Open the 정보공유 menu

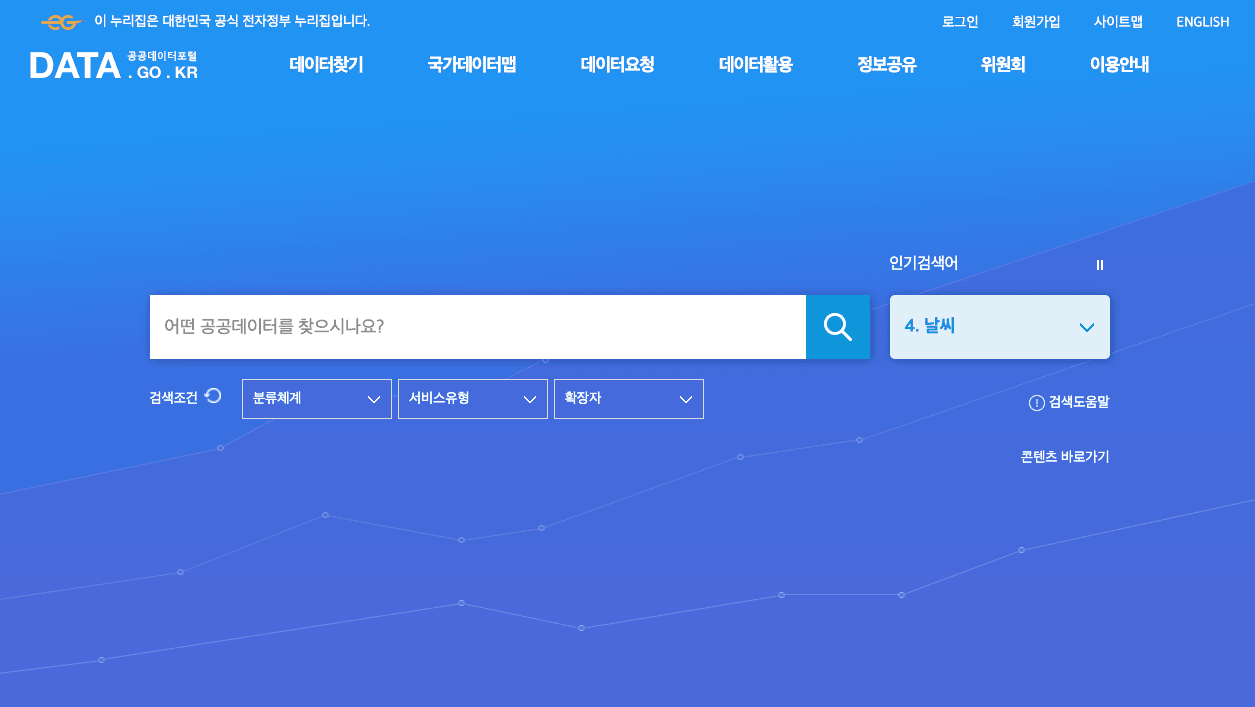click(x=887, y=65)
